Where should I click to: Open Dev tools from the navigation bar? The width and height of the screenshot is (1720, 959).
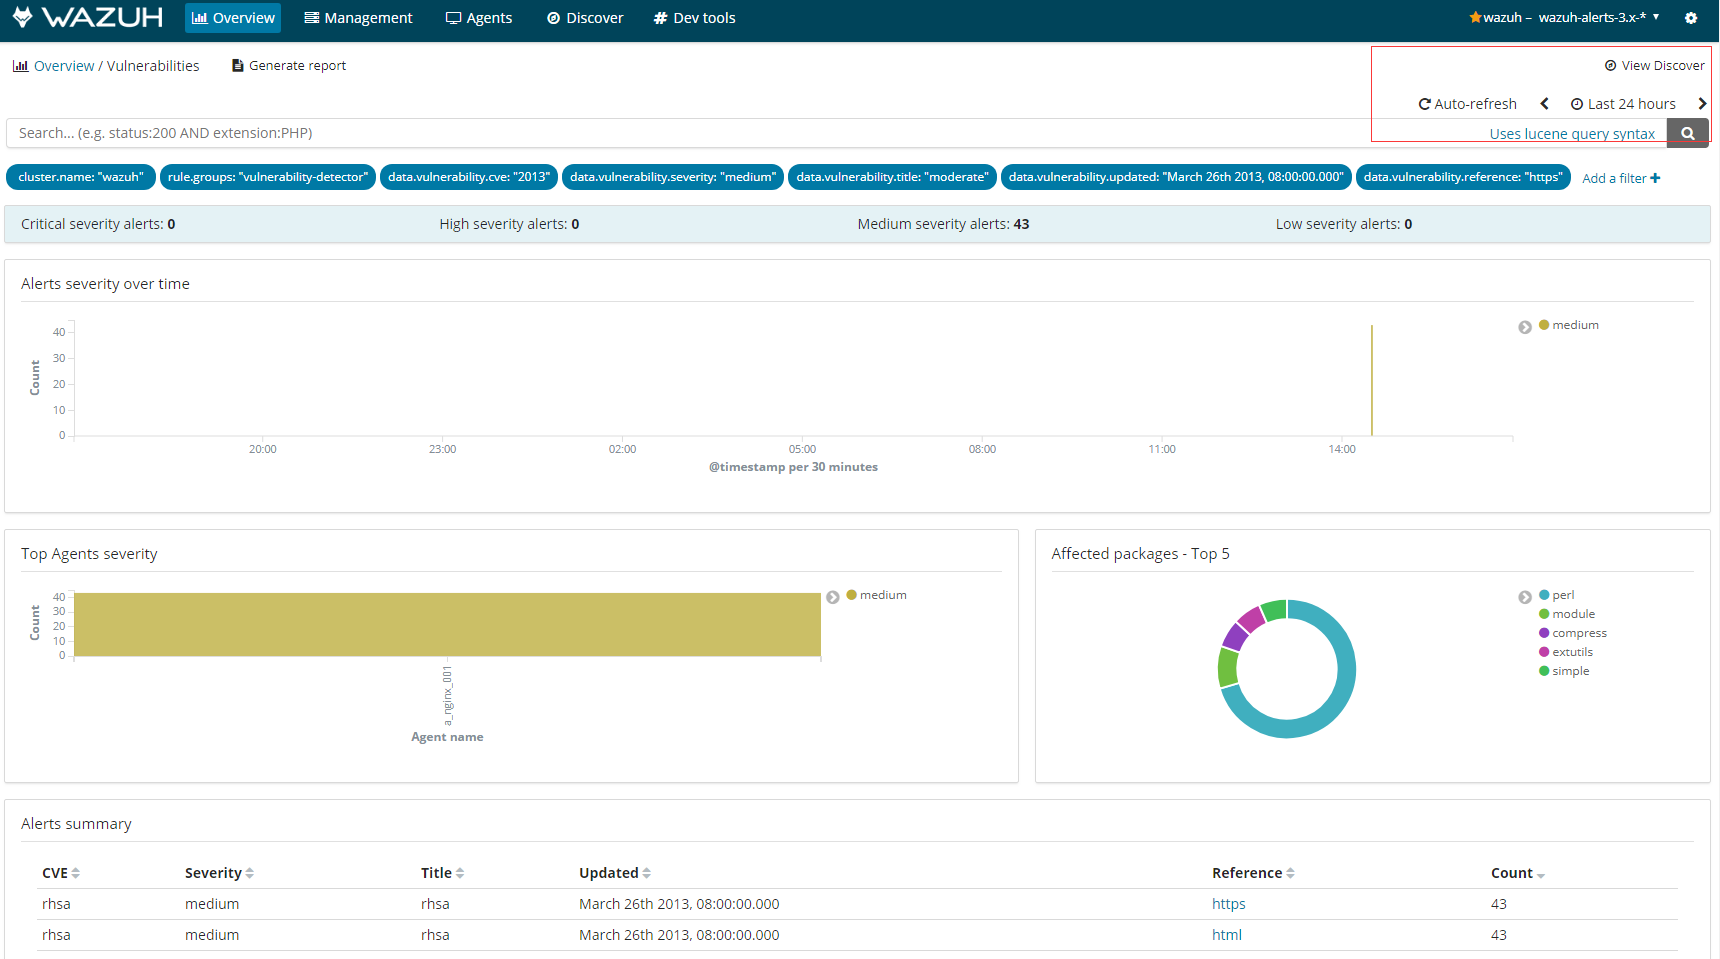pyautogui.click(x=694, y=17)
